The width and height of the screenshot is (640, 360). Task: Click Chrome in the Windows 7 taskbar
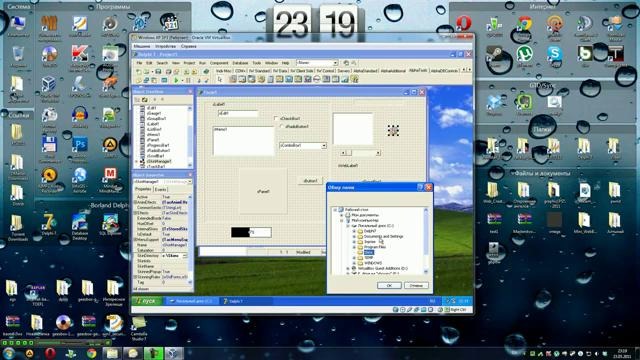(91, 353)
